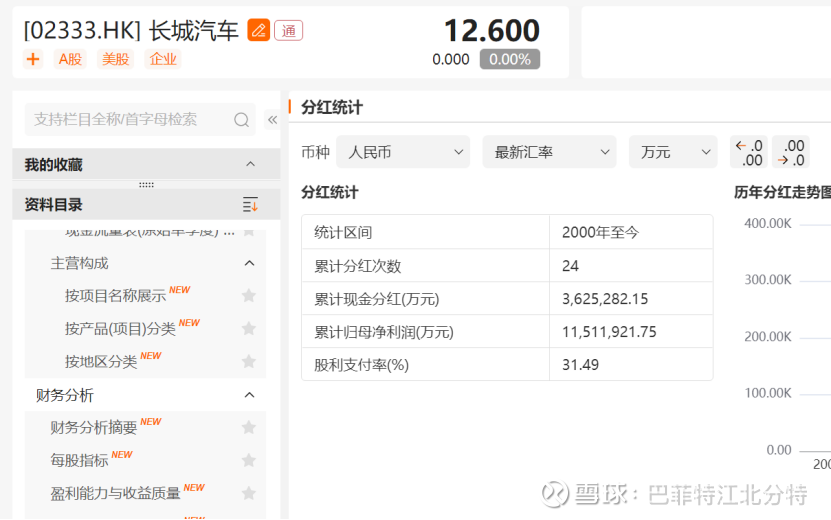Select the 累计分红次数 row label
The width and height of the screenshot is (831, 520).
click(358, 266)
